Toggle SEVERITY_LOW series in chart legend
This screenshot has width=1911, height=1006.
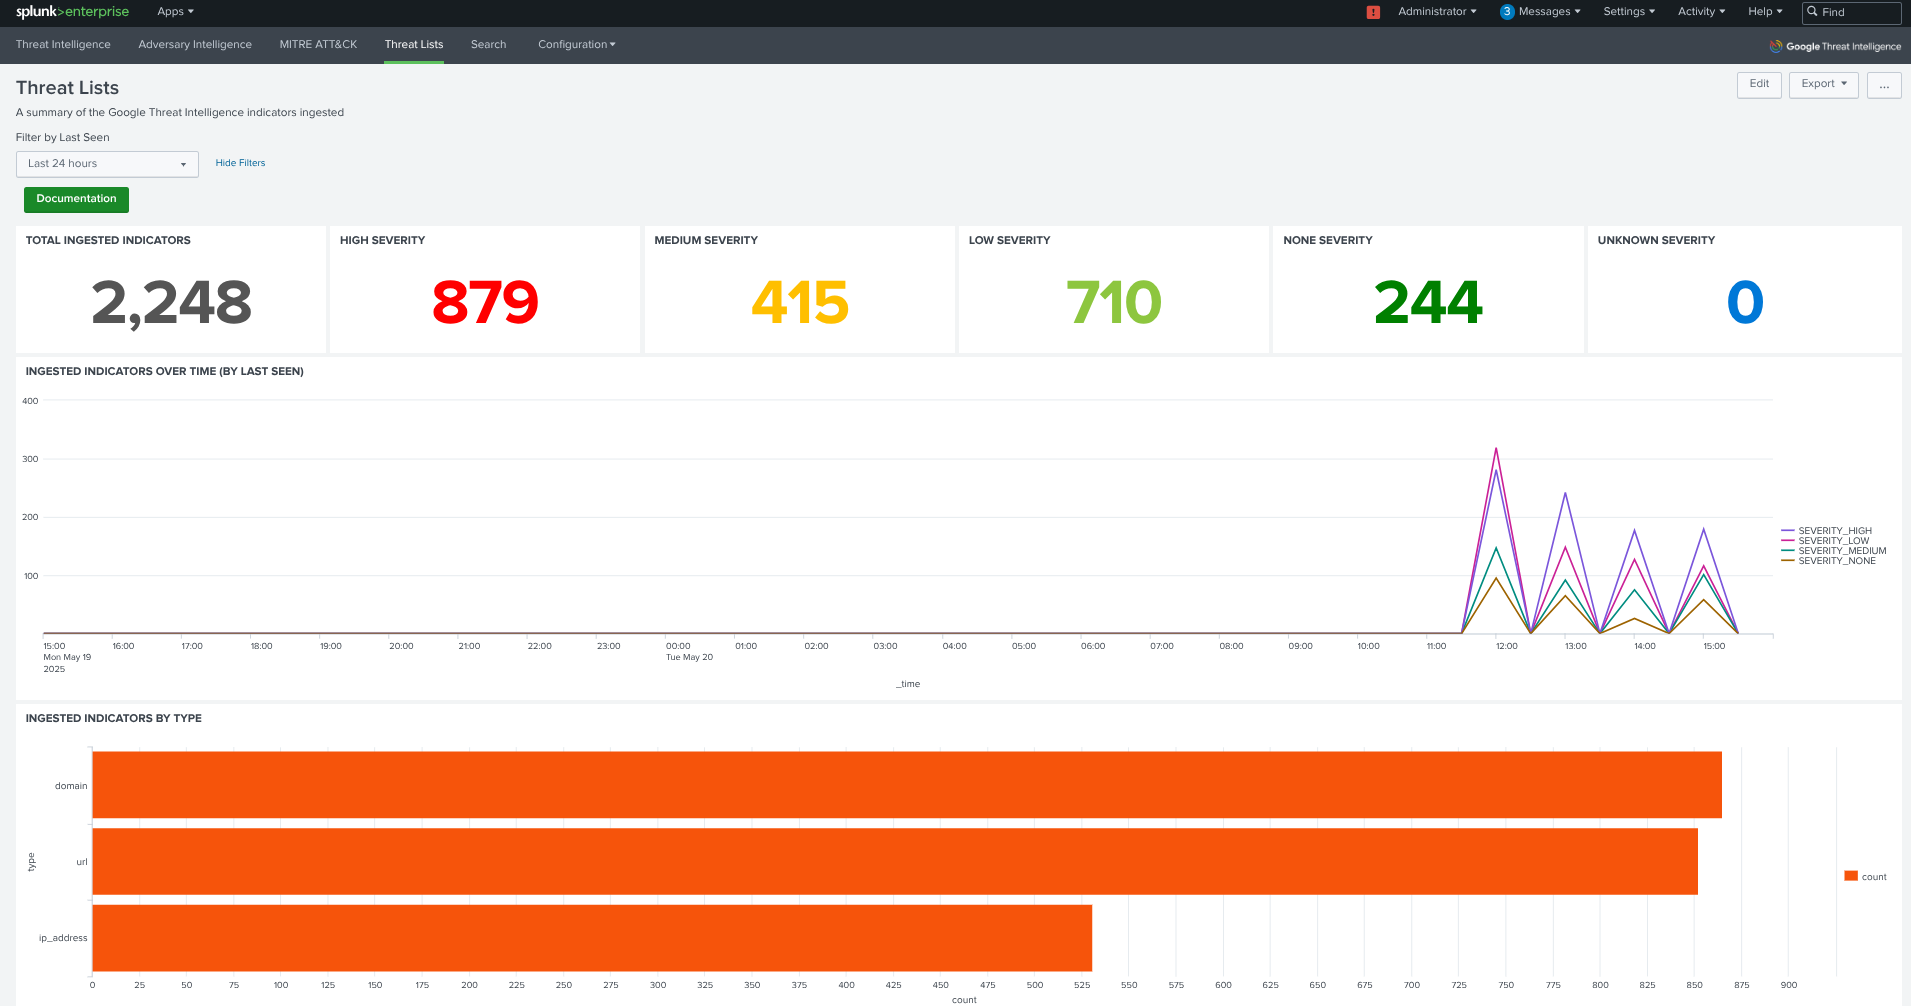pyautogui.click(x=1825, y=541)
